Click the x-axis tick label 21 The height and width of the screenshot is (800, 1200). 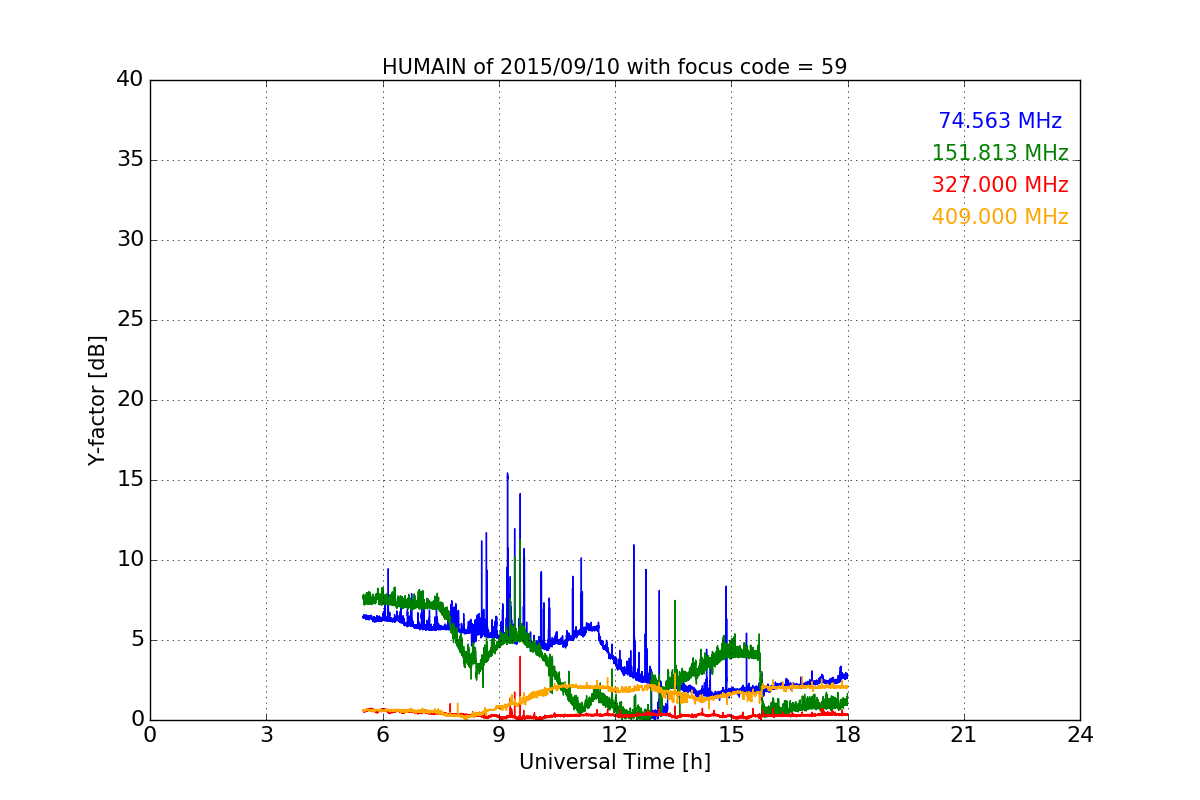[x=964, y=735]
